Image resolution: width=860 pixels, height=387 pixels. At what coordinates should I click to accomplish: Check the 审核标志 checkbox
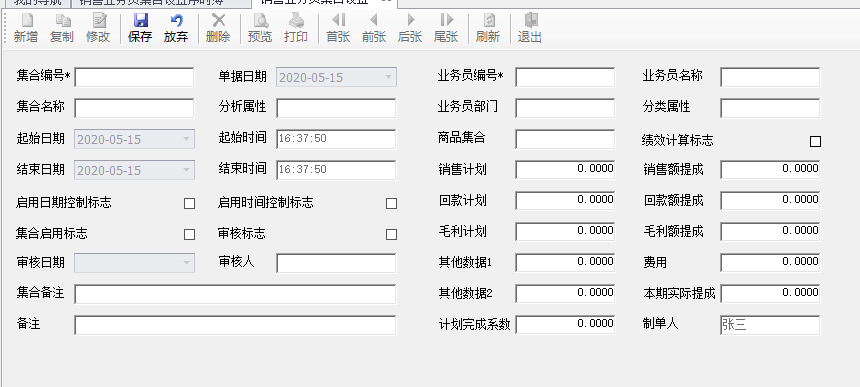(x=391, y=235)
